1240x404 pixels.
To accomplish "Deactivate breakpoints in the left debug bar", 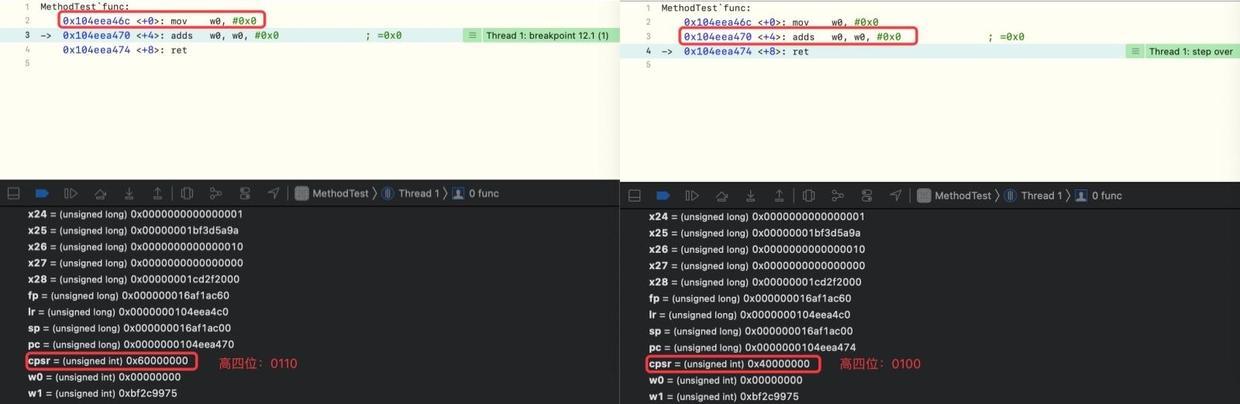I will coord(42,194).
